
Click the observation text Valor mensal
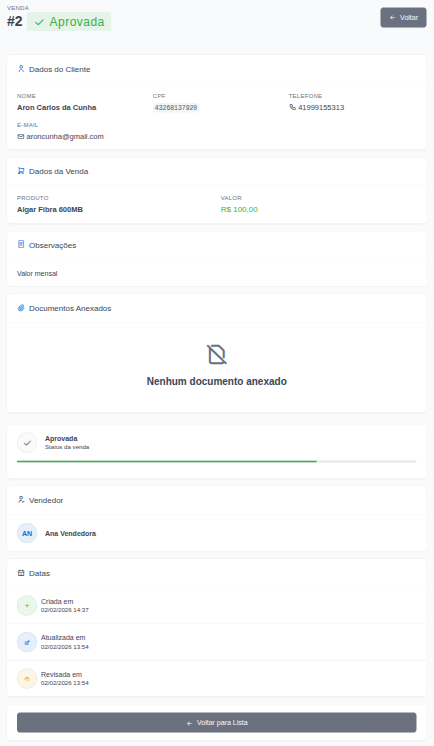[x=37, y=274]
